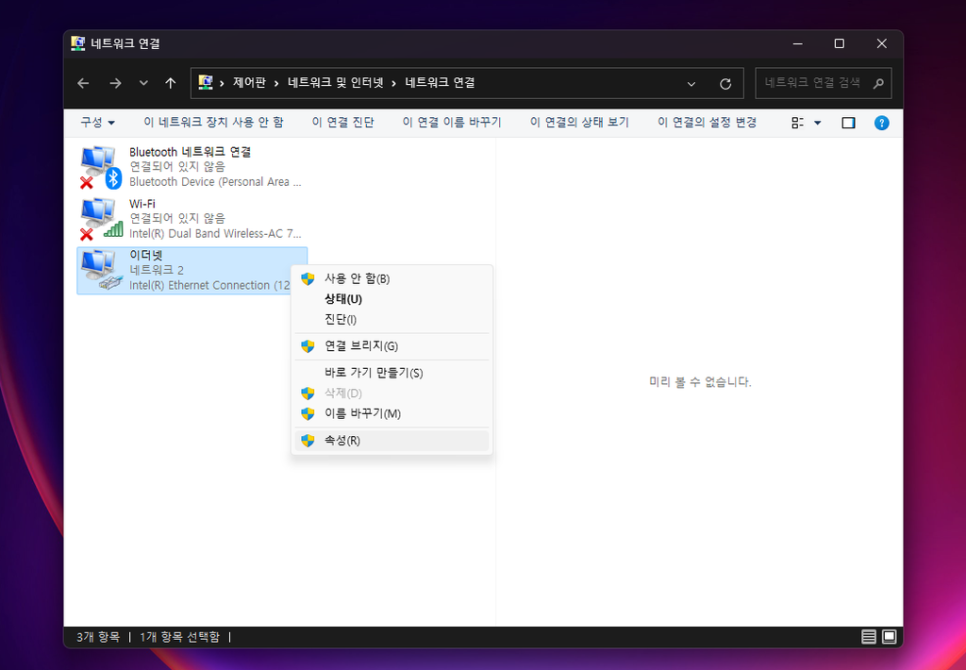The image size is (966, 670).
Task: Click the 네트워크 2 status text
Action: (156, 270)
